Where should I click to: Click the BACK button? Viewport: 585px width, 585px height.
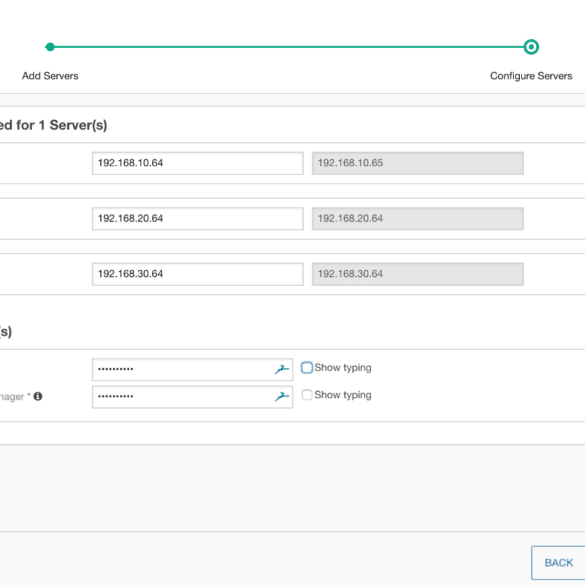click(558, 563)
